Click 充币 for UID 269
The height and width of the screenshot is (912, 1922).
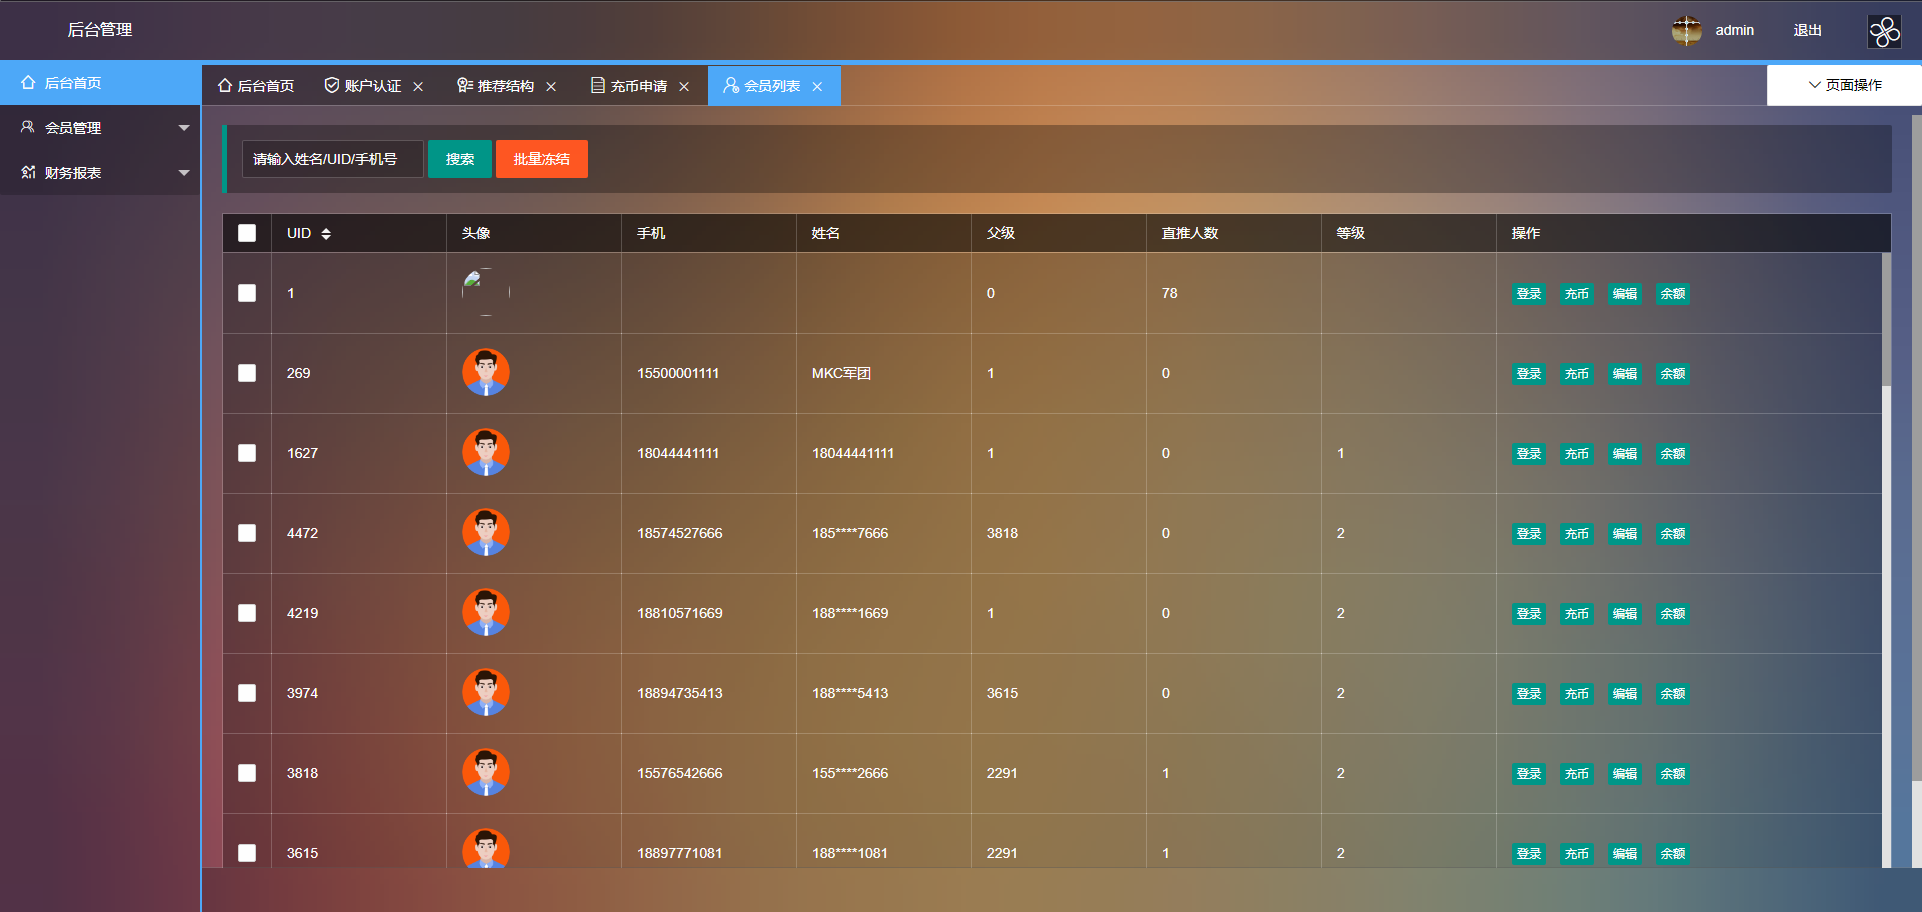pyautogui.click(x=1577, y=374)
